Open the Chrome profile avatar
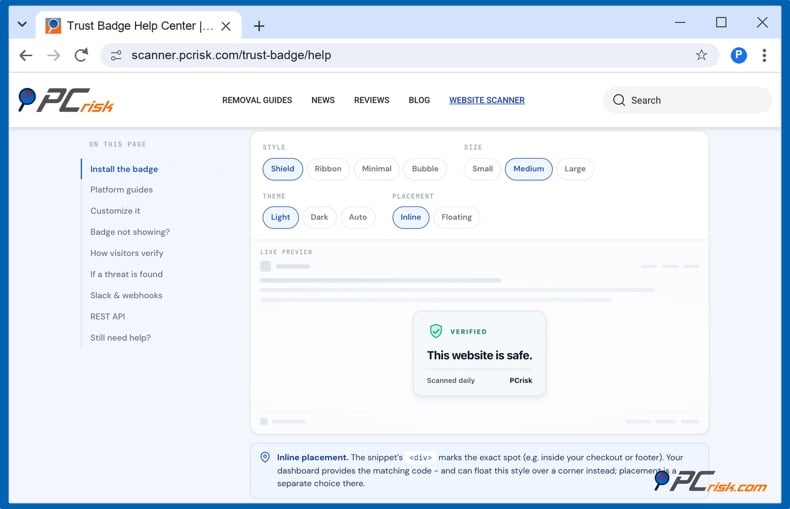 739,55
